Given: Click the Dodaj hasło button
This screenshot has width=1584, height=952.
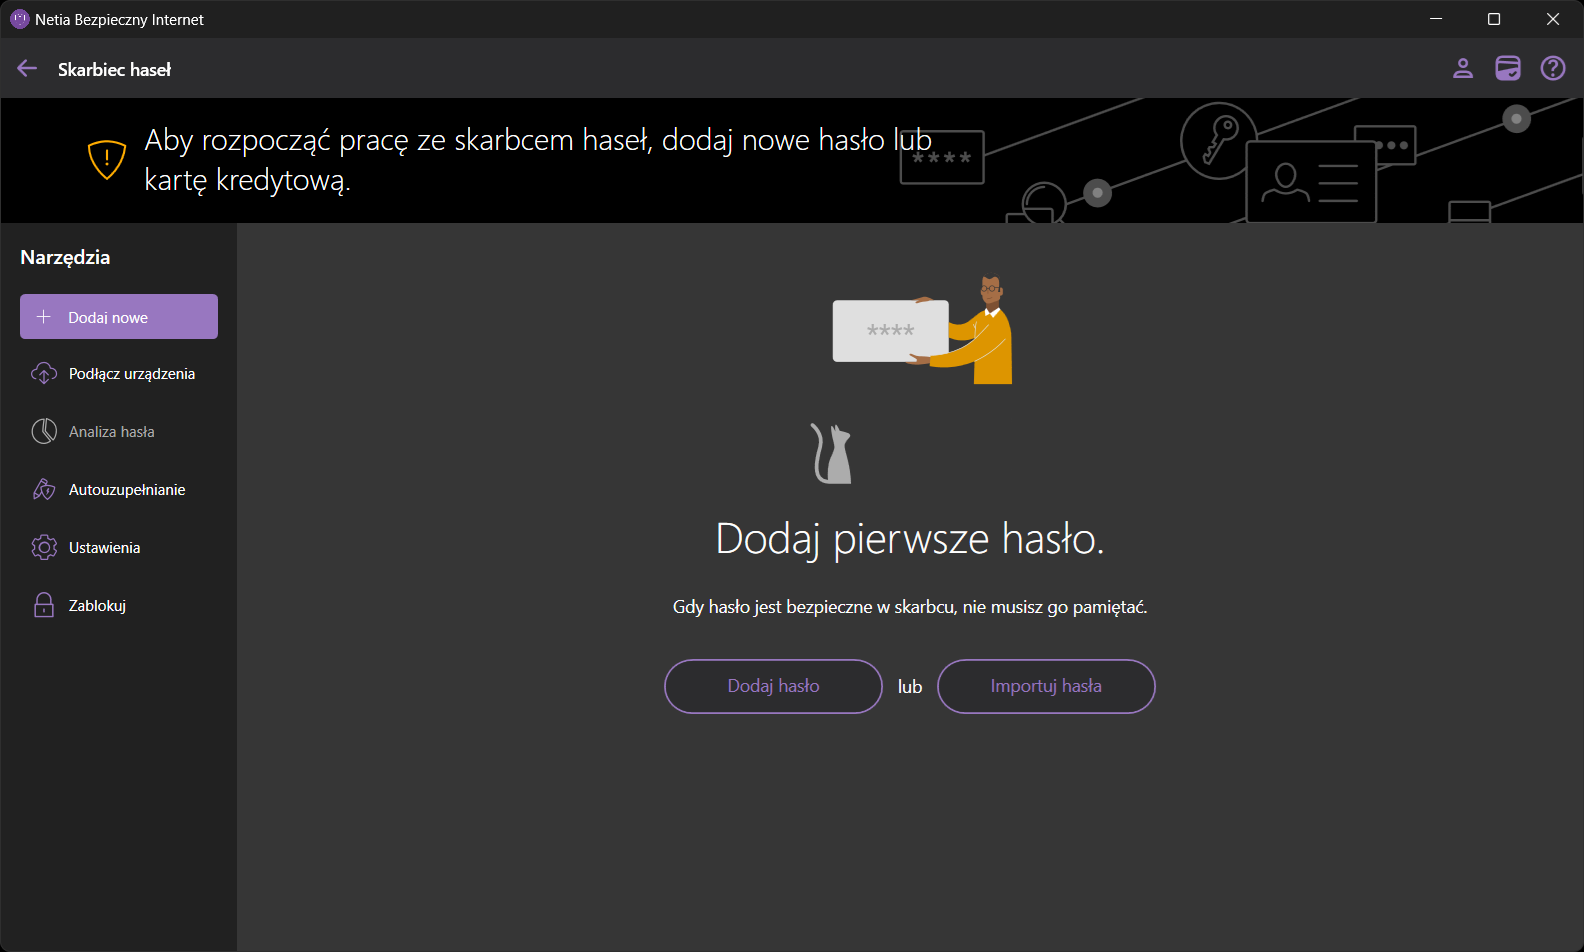Looking at the screenshot, I should 773,686.
